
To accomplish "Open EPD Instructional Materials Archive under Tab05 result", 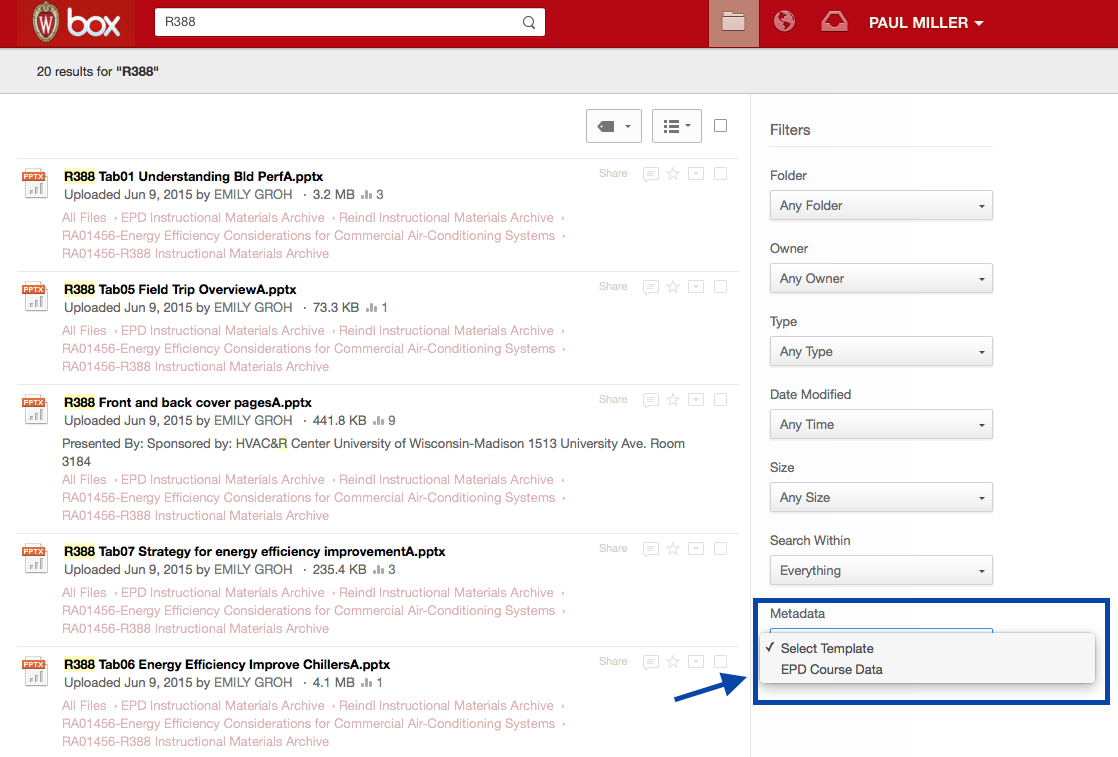I will point(222,331).
